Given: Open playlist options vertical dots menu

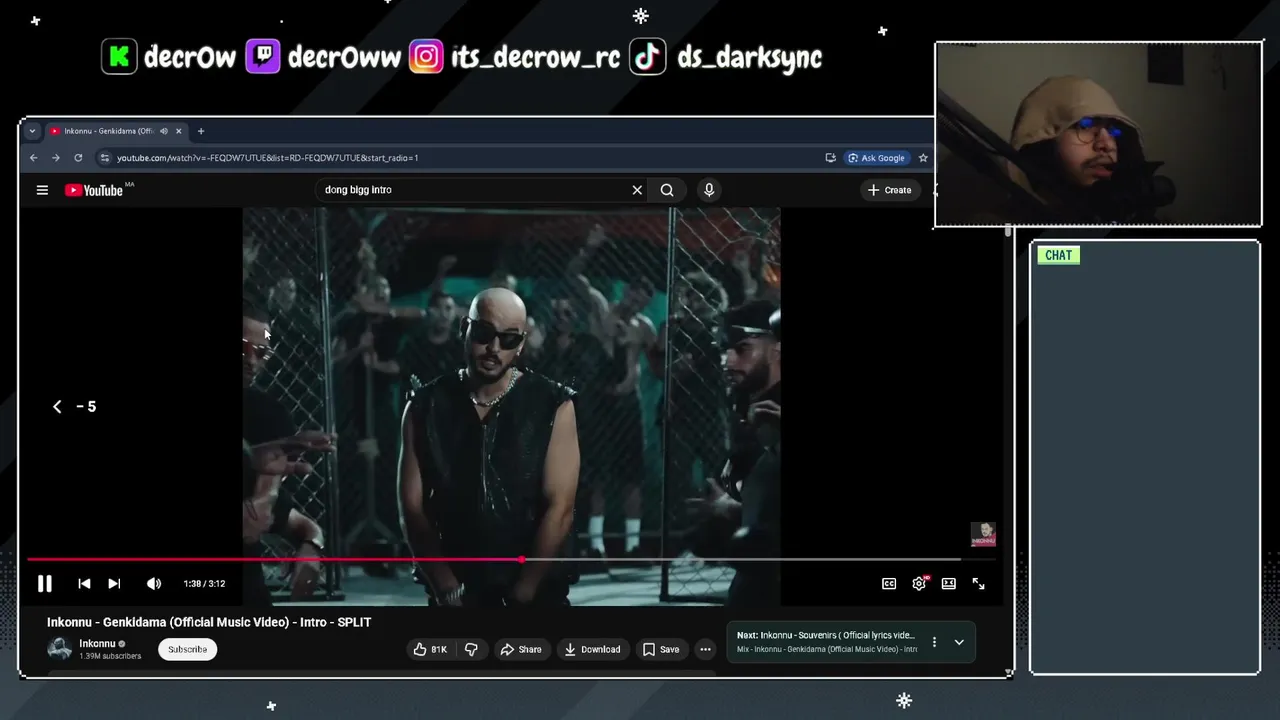Looking at the screenshot, I should (934, 642).
